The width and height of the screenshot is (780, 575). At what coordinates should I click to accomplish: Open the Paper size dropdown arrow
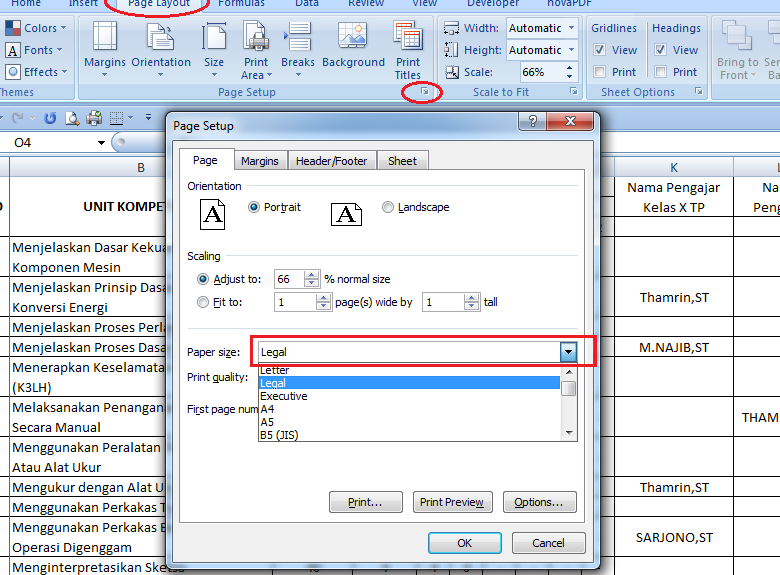point(568,352)
